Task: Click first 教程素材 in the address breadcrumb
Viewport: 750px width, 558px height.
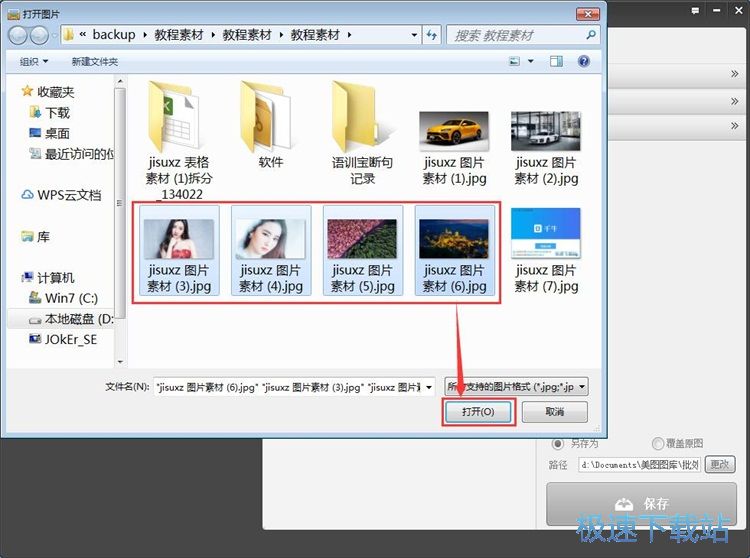Action: 178,35
